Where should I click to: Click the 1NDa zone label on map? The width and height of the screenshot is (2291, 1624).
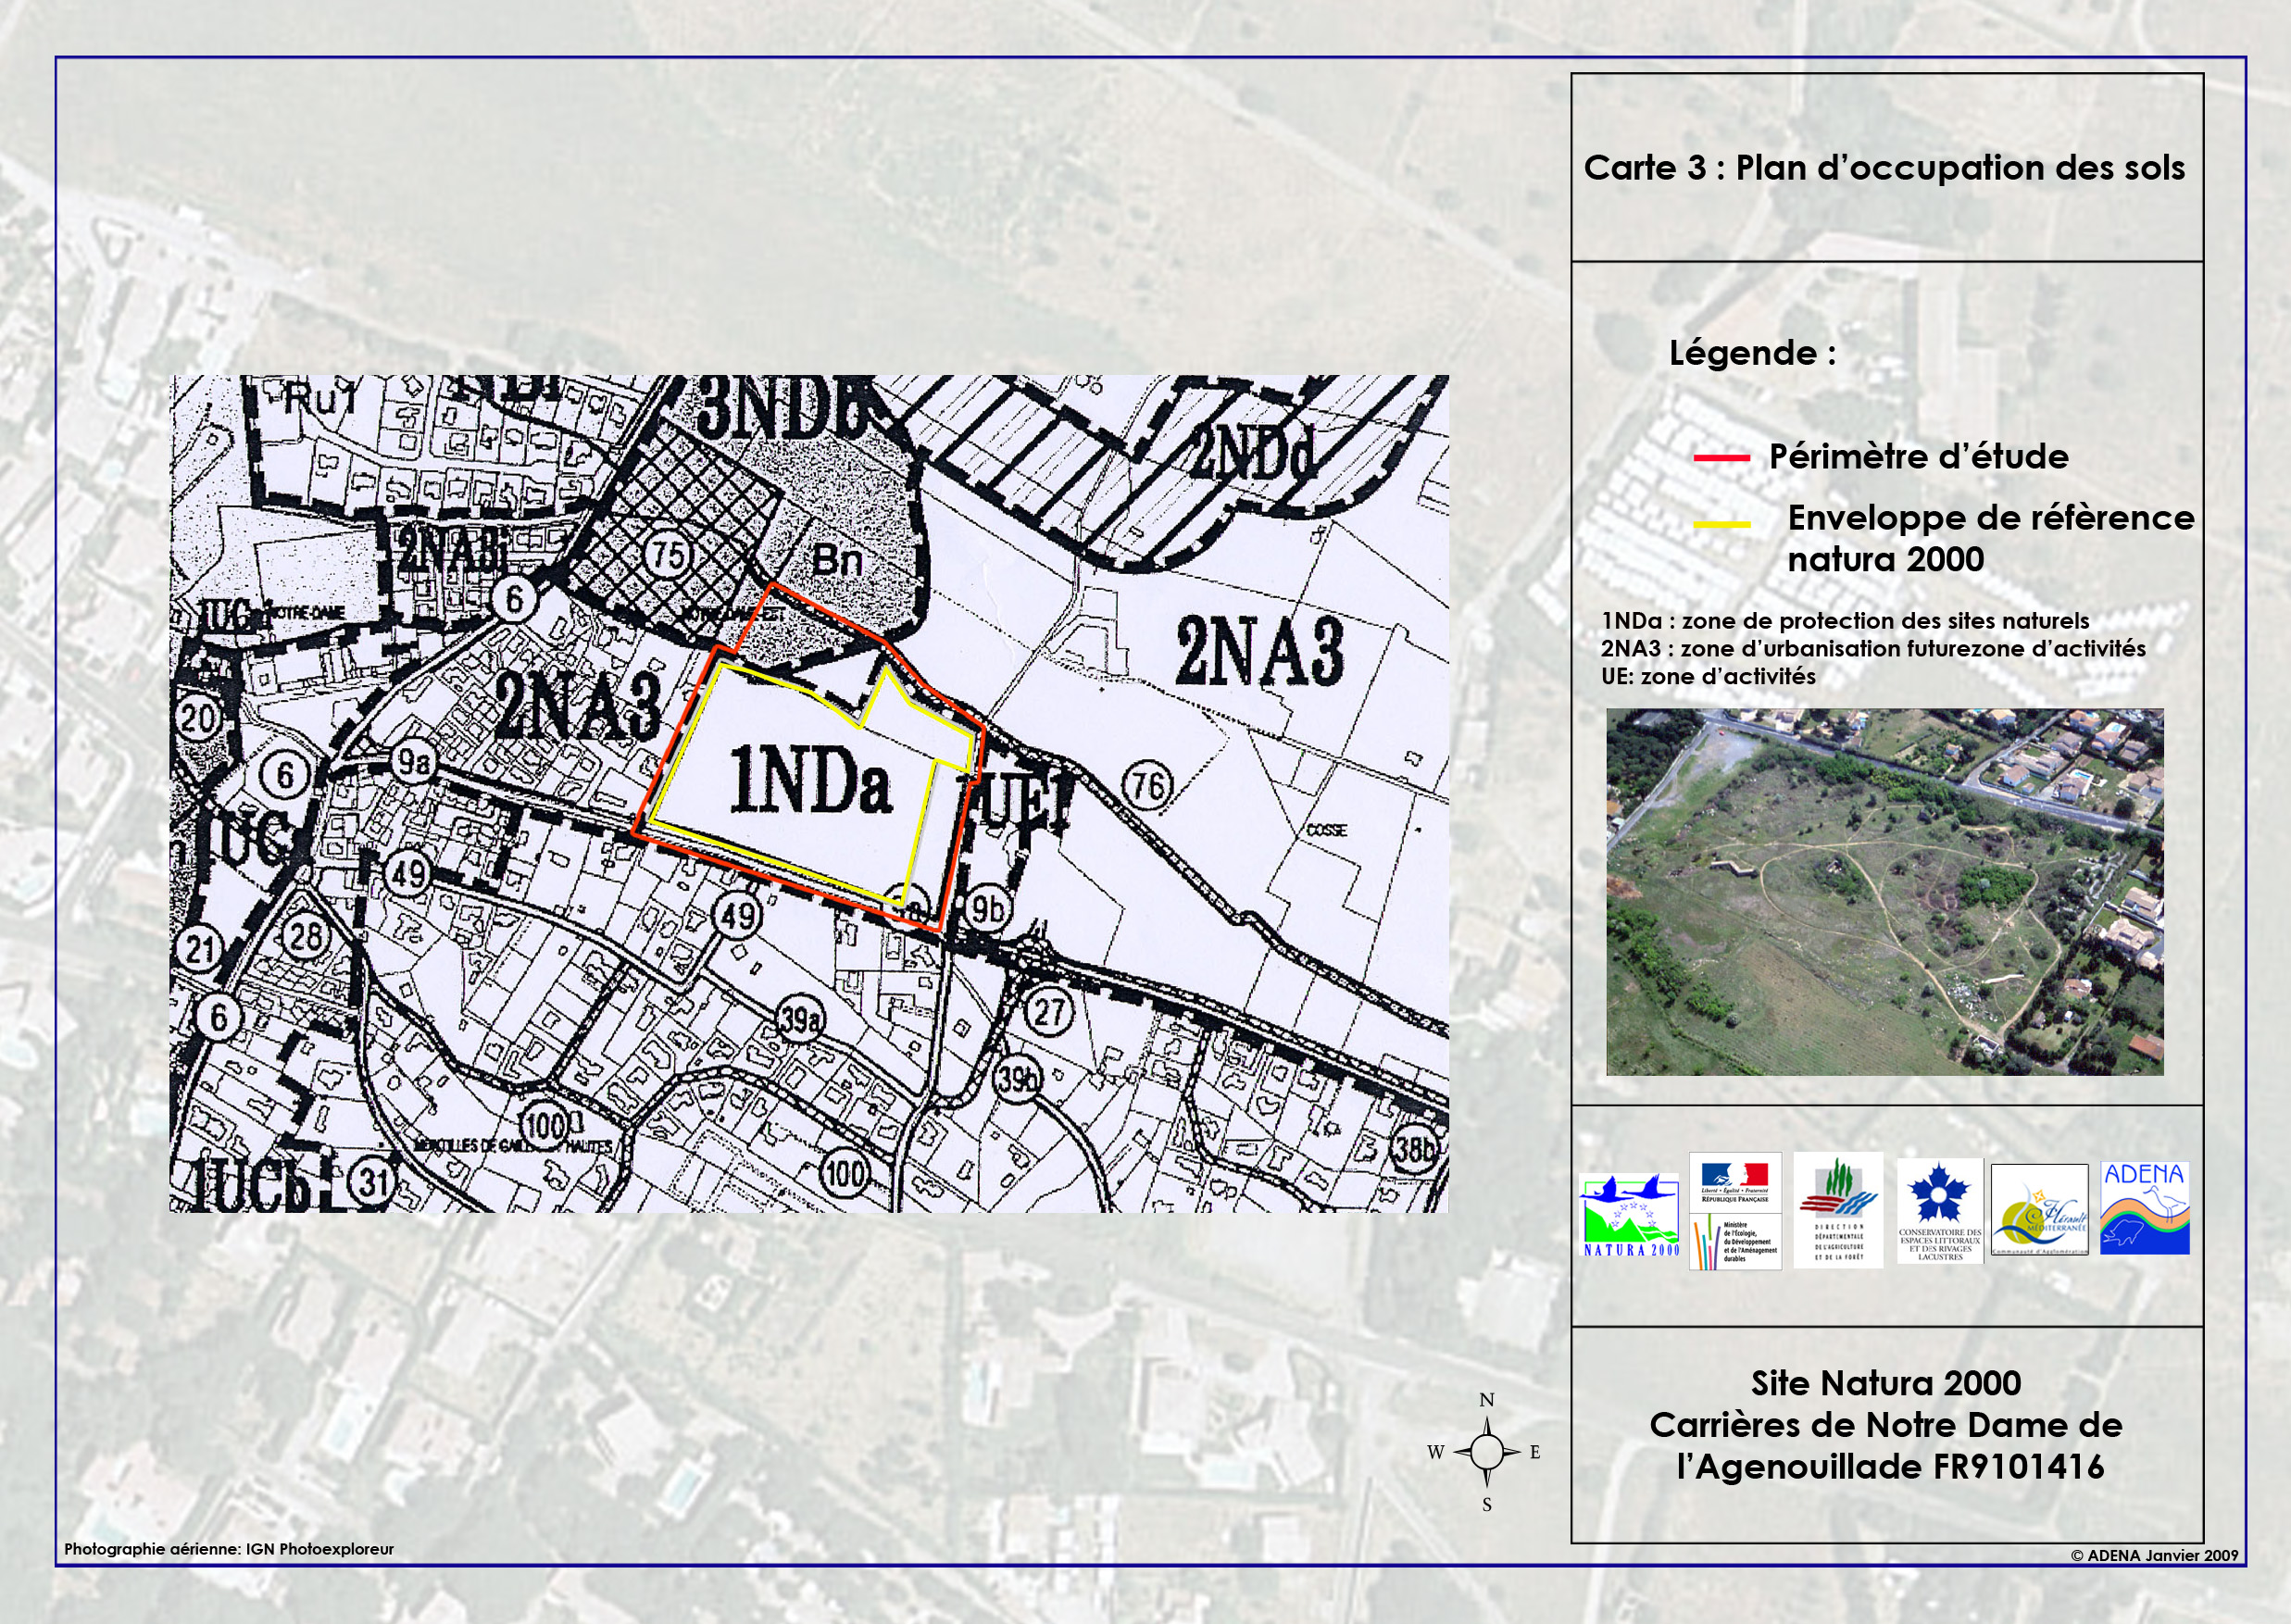coord(811,780)
